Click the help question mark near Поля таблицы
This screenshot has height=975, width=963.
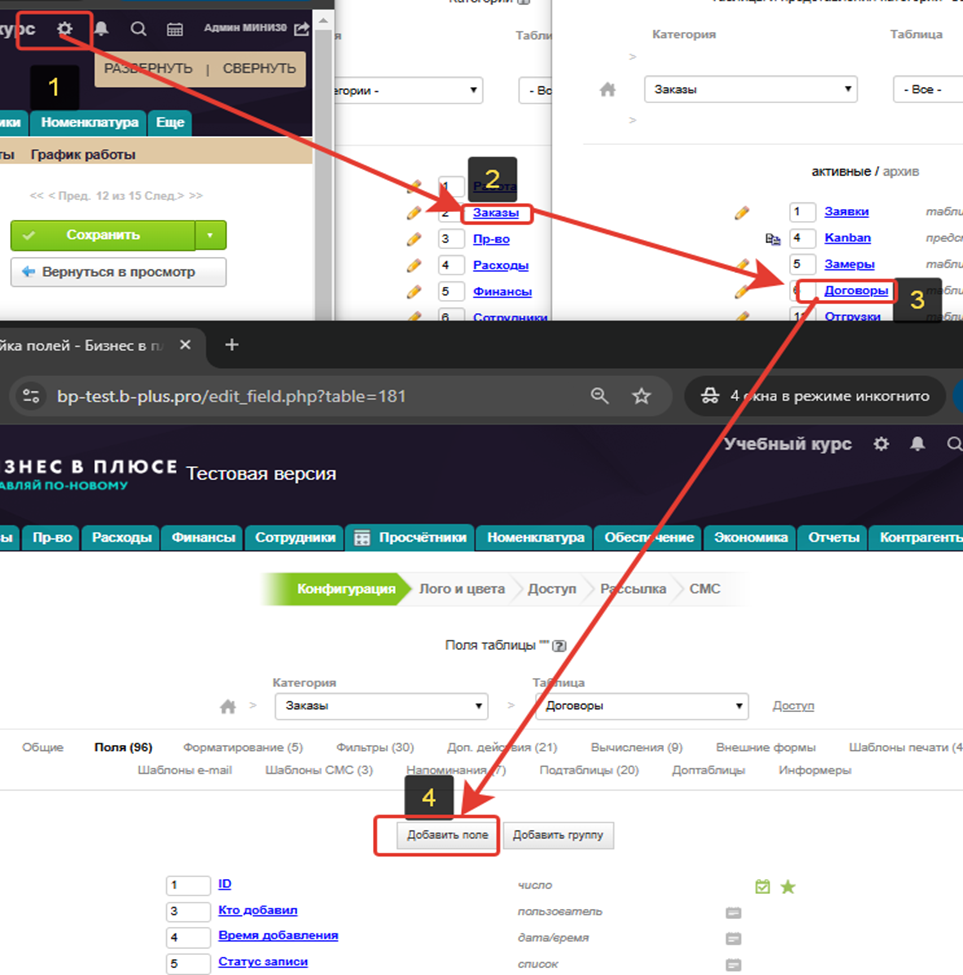(x=559, y=646)
